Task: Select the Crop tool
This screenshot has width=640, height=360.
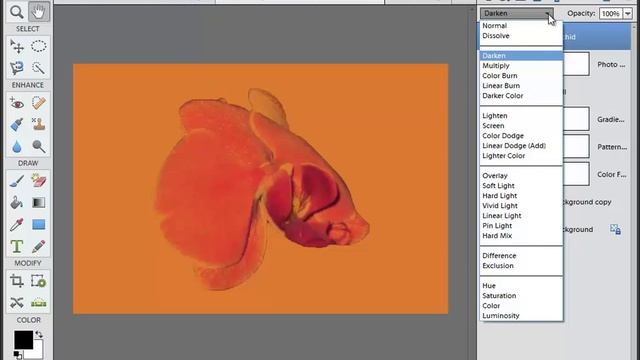Action: click(17, 281)
